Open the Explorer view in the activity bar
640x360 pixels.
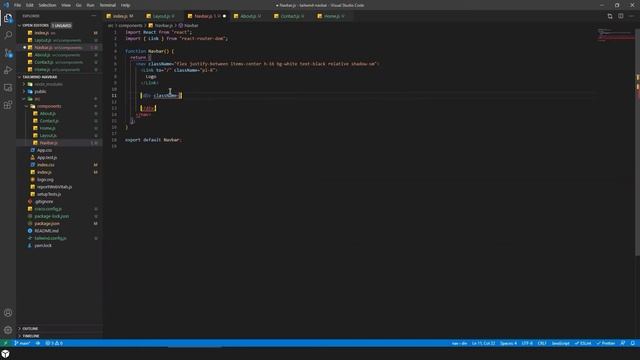click(x=8, y=18)
